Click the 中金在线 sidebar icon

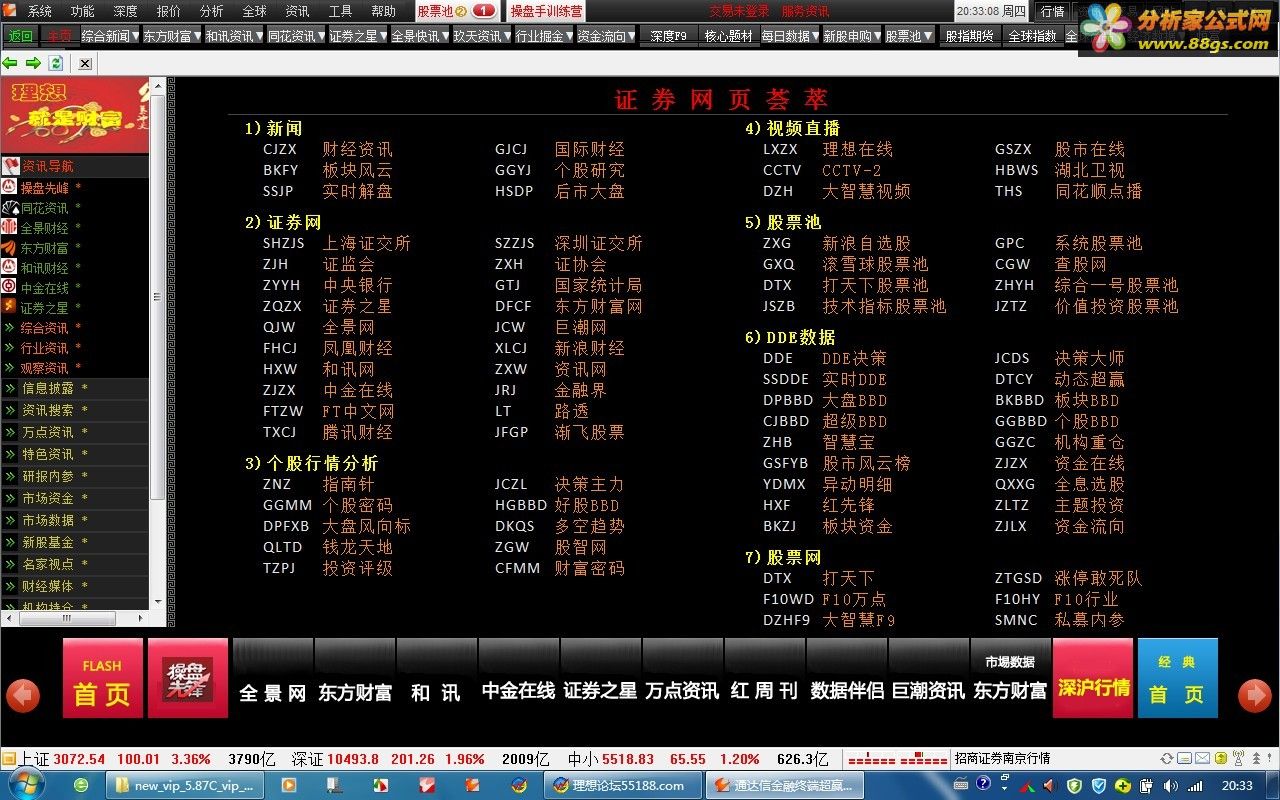(10, 287)
